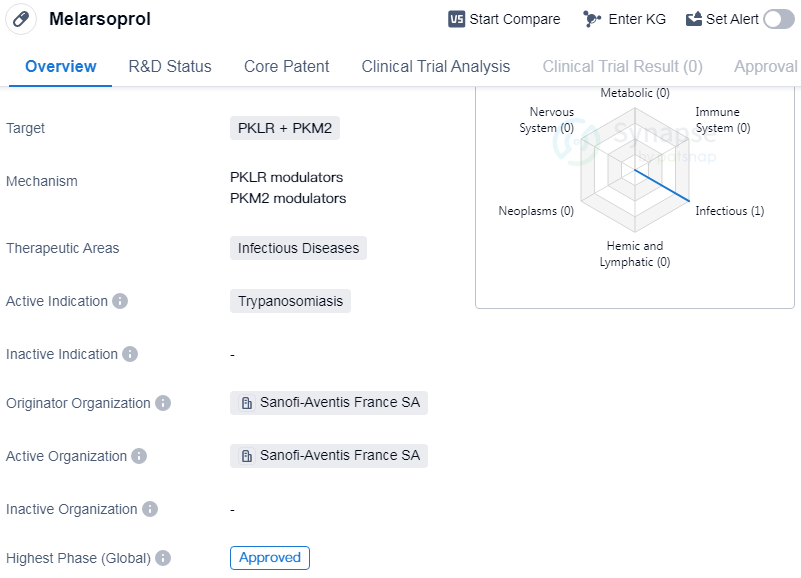Open the Clinical Trial Analysis tab
The image size is (801, 578).
(435, 67)
